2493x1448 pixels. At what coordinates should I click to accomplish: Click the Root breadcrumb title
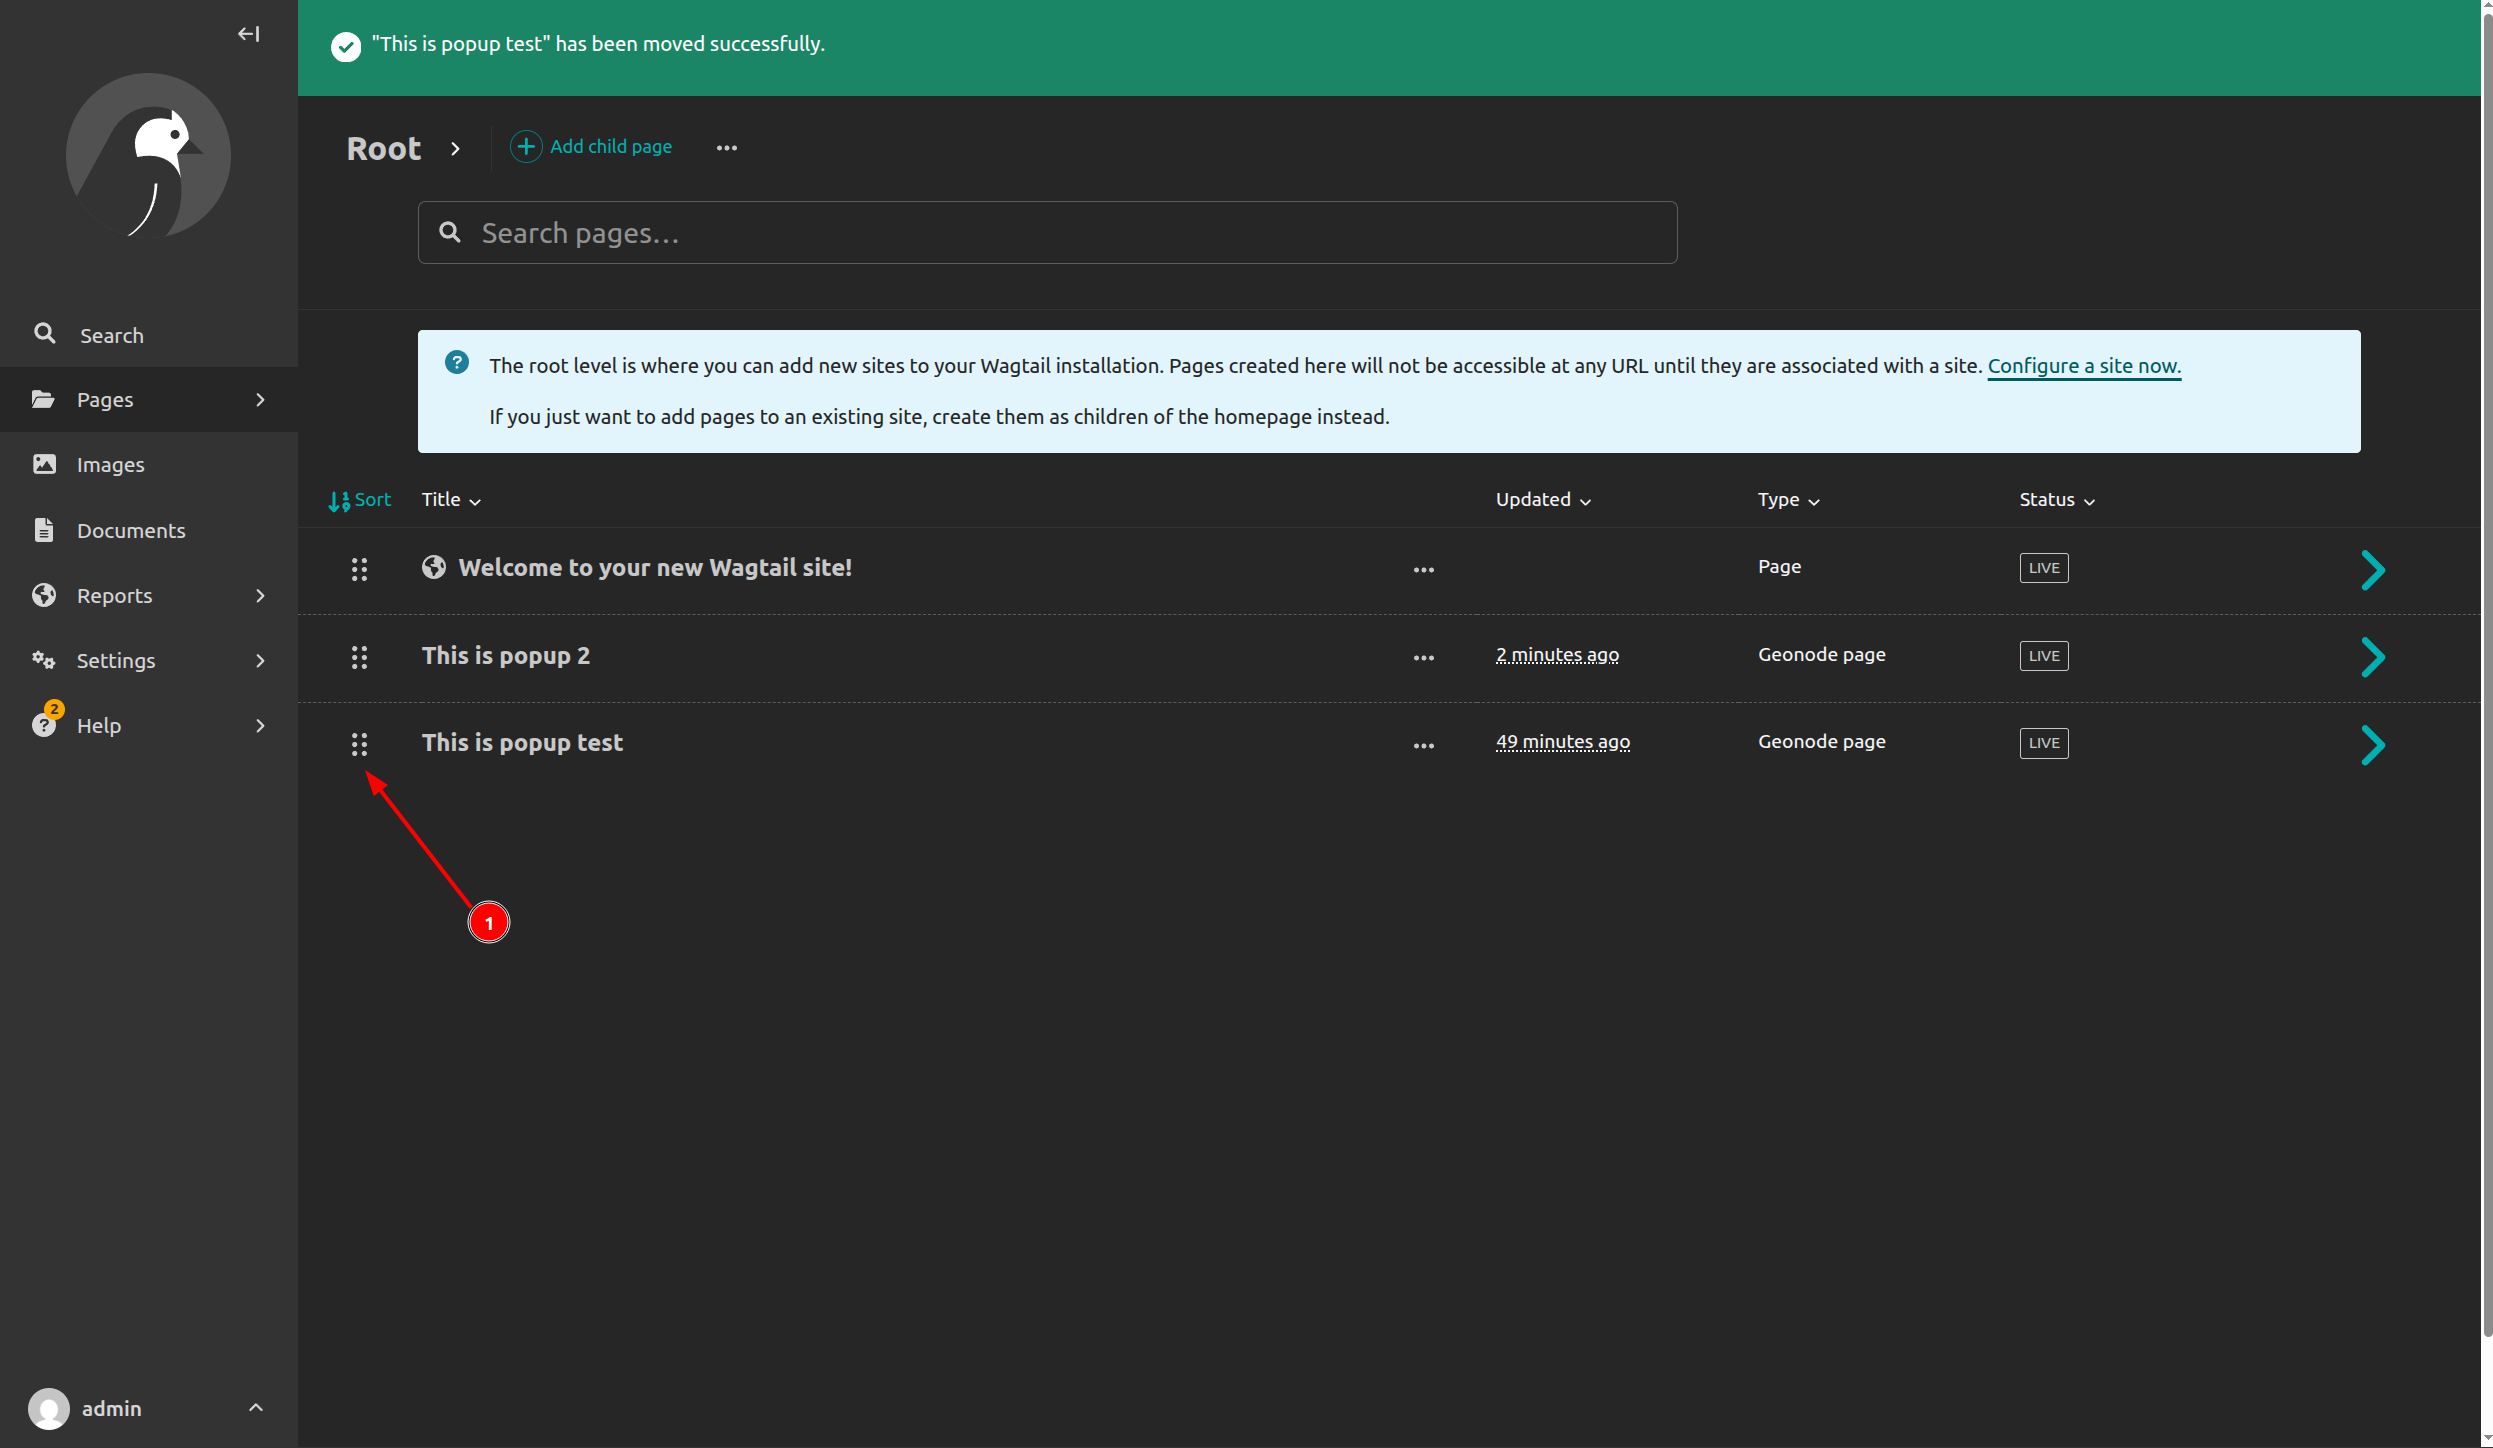(x=384, y=148)
